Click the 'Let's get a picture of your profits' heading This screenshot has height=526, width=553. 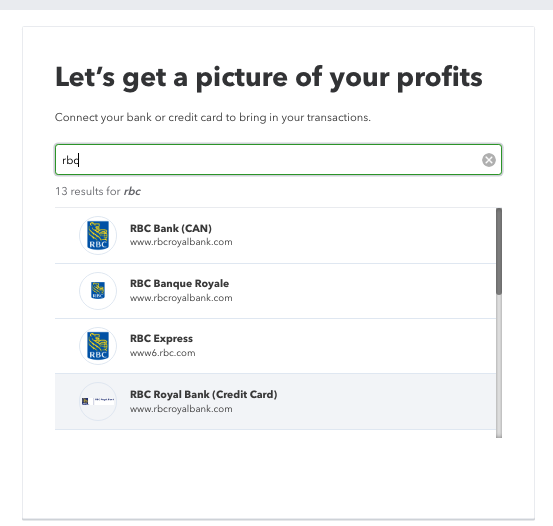coord(269,78)
